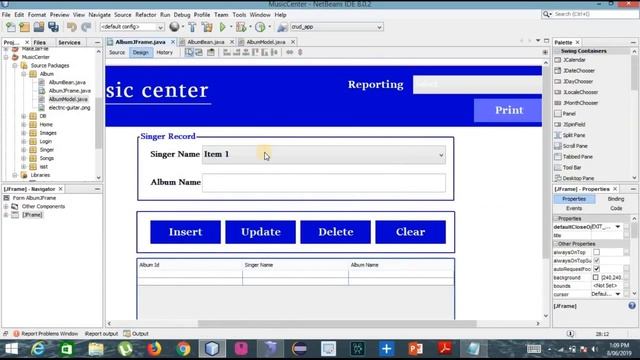The width and height of the screenshot is (640, 360).
Task: Click the New Project toolbar icon
Action: [x=24, y=27]
